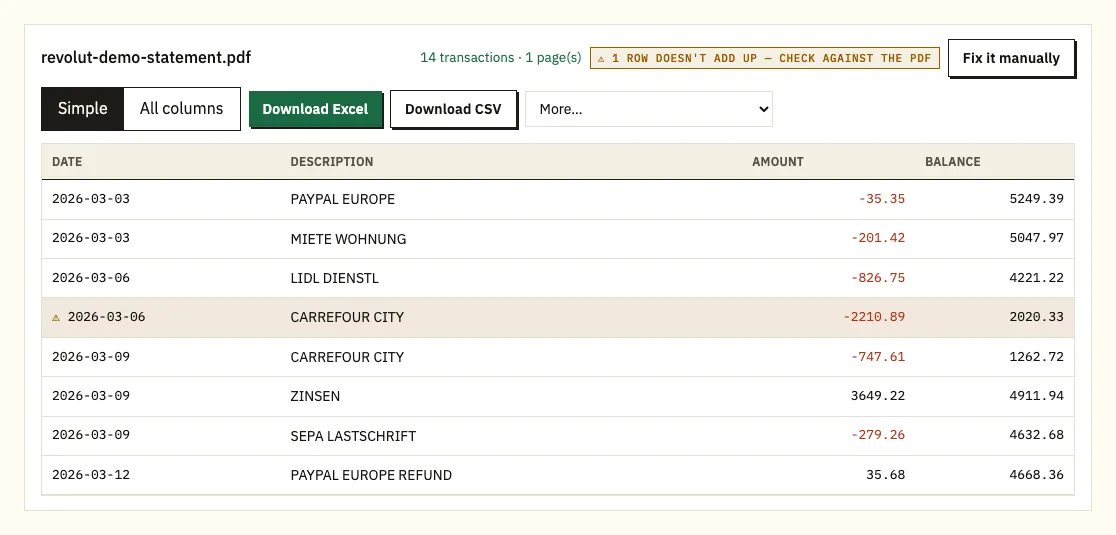1116x535 pixels.
Task: Click the balance 5249.39
Action: [x=1036, y=198]
